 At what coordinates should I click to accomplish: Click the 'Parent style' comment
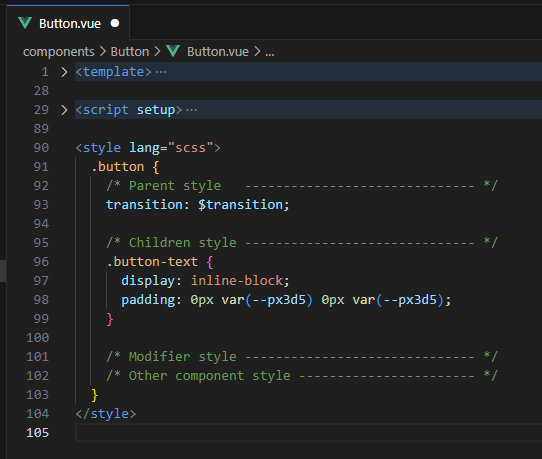(175, 186)
